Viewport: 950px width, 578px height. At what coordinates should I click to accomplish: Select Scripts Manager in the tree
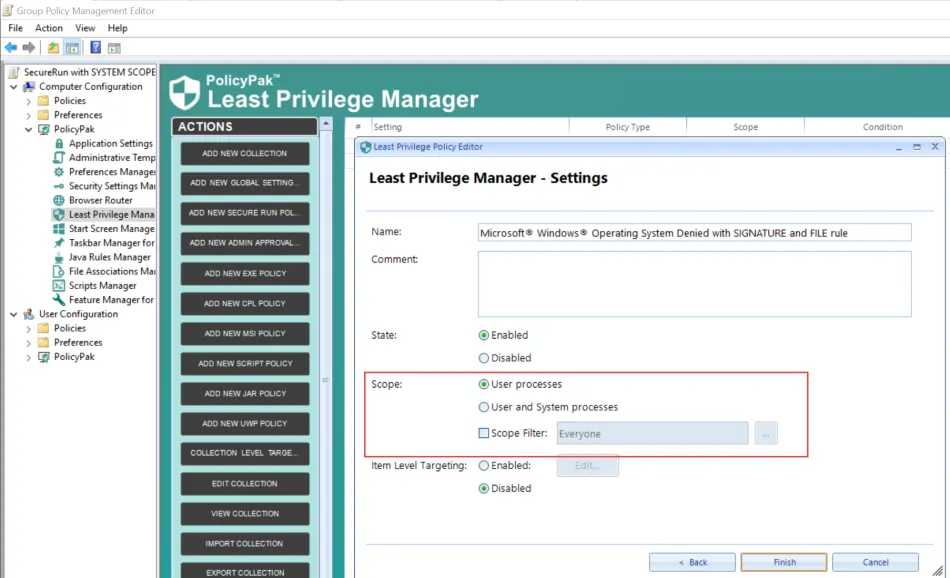click(102, 286)
